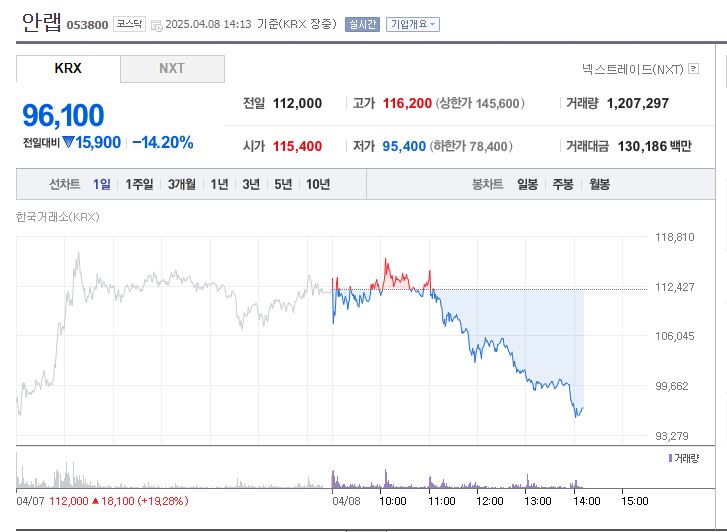Open the 기업개요 dropdown
The width and height of the screenshot is (727, 532).
(412, 24)
